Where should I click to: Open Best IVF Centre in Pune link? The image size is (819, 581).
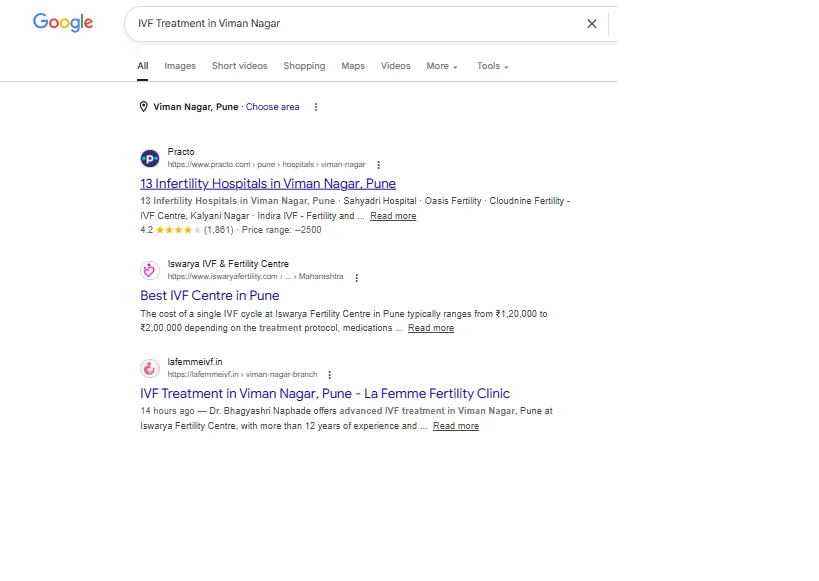pos(209,295)
